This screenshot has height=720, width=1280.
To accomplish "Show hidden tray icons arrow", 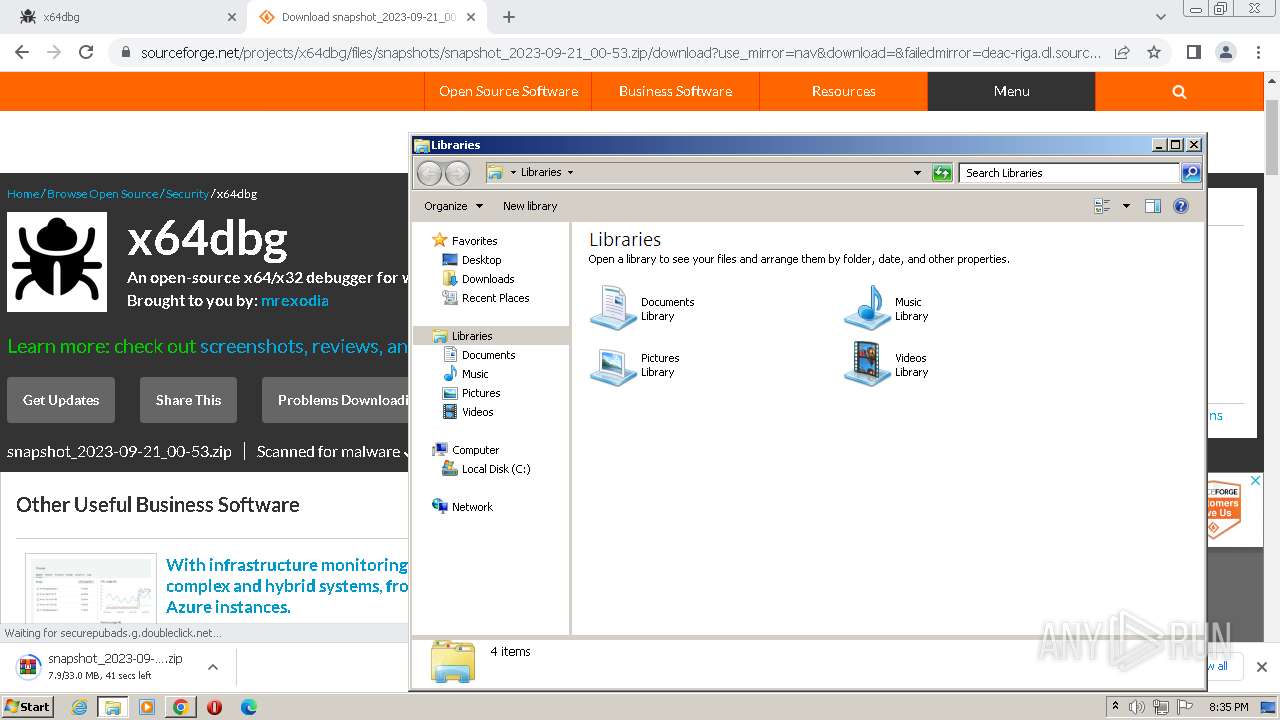I will click(x=1116, y=707).
